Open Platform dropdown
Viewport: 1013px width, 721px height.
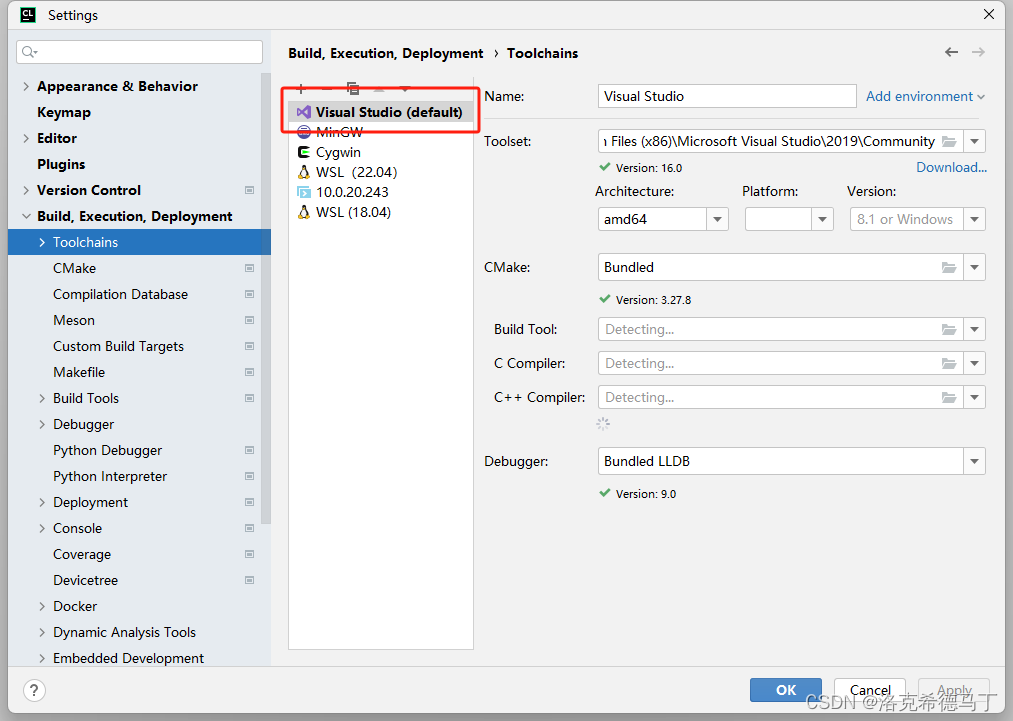[822, 220]
